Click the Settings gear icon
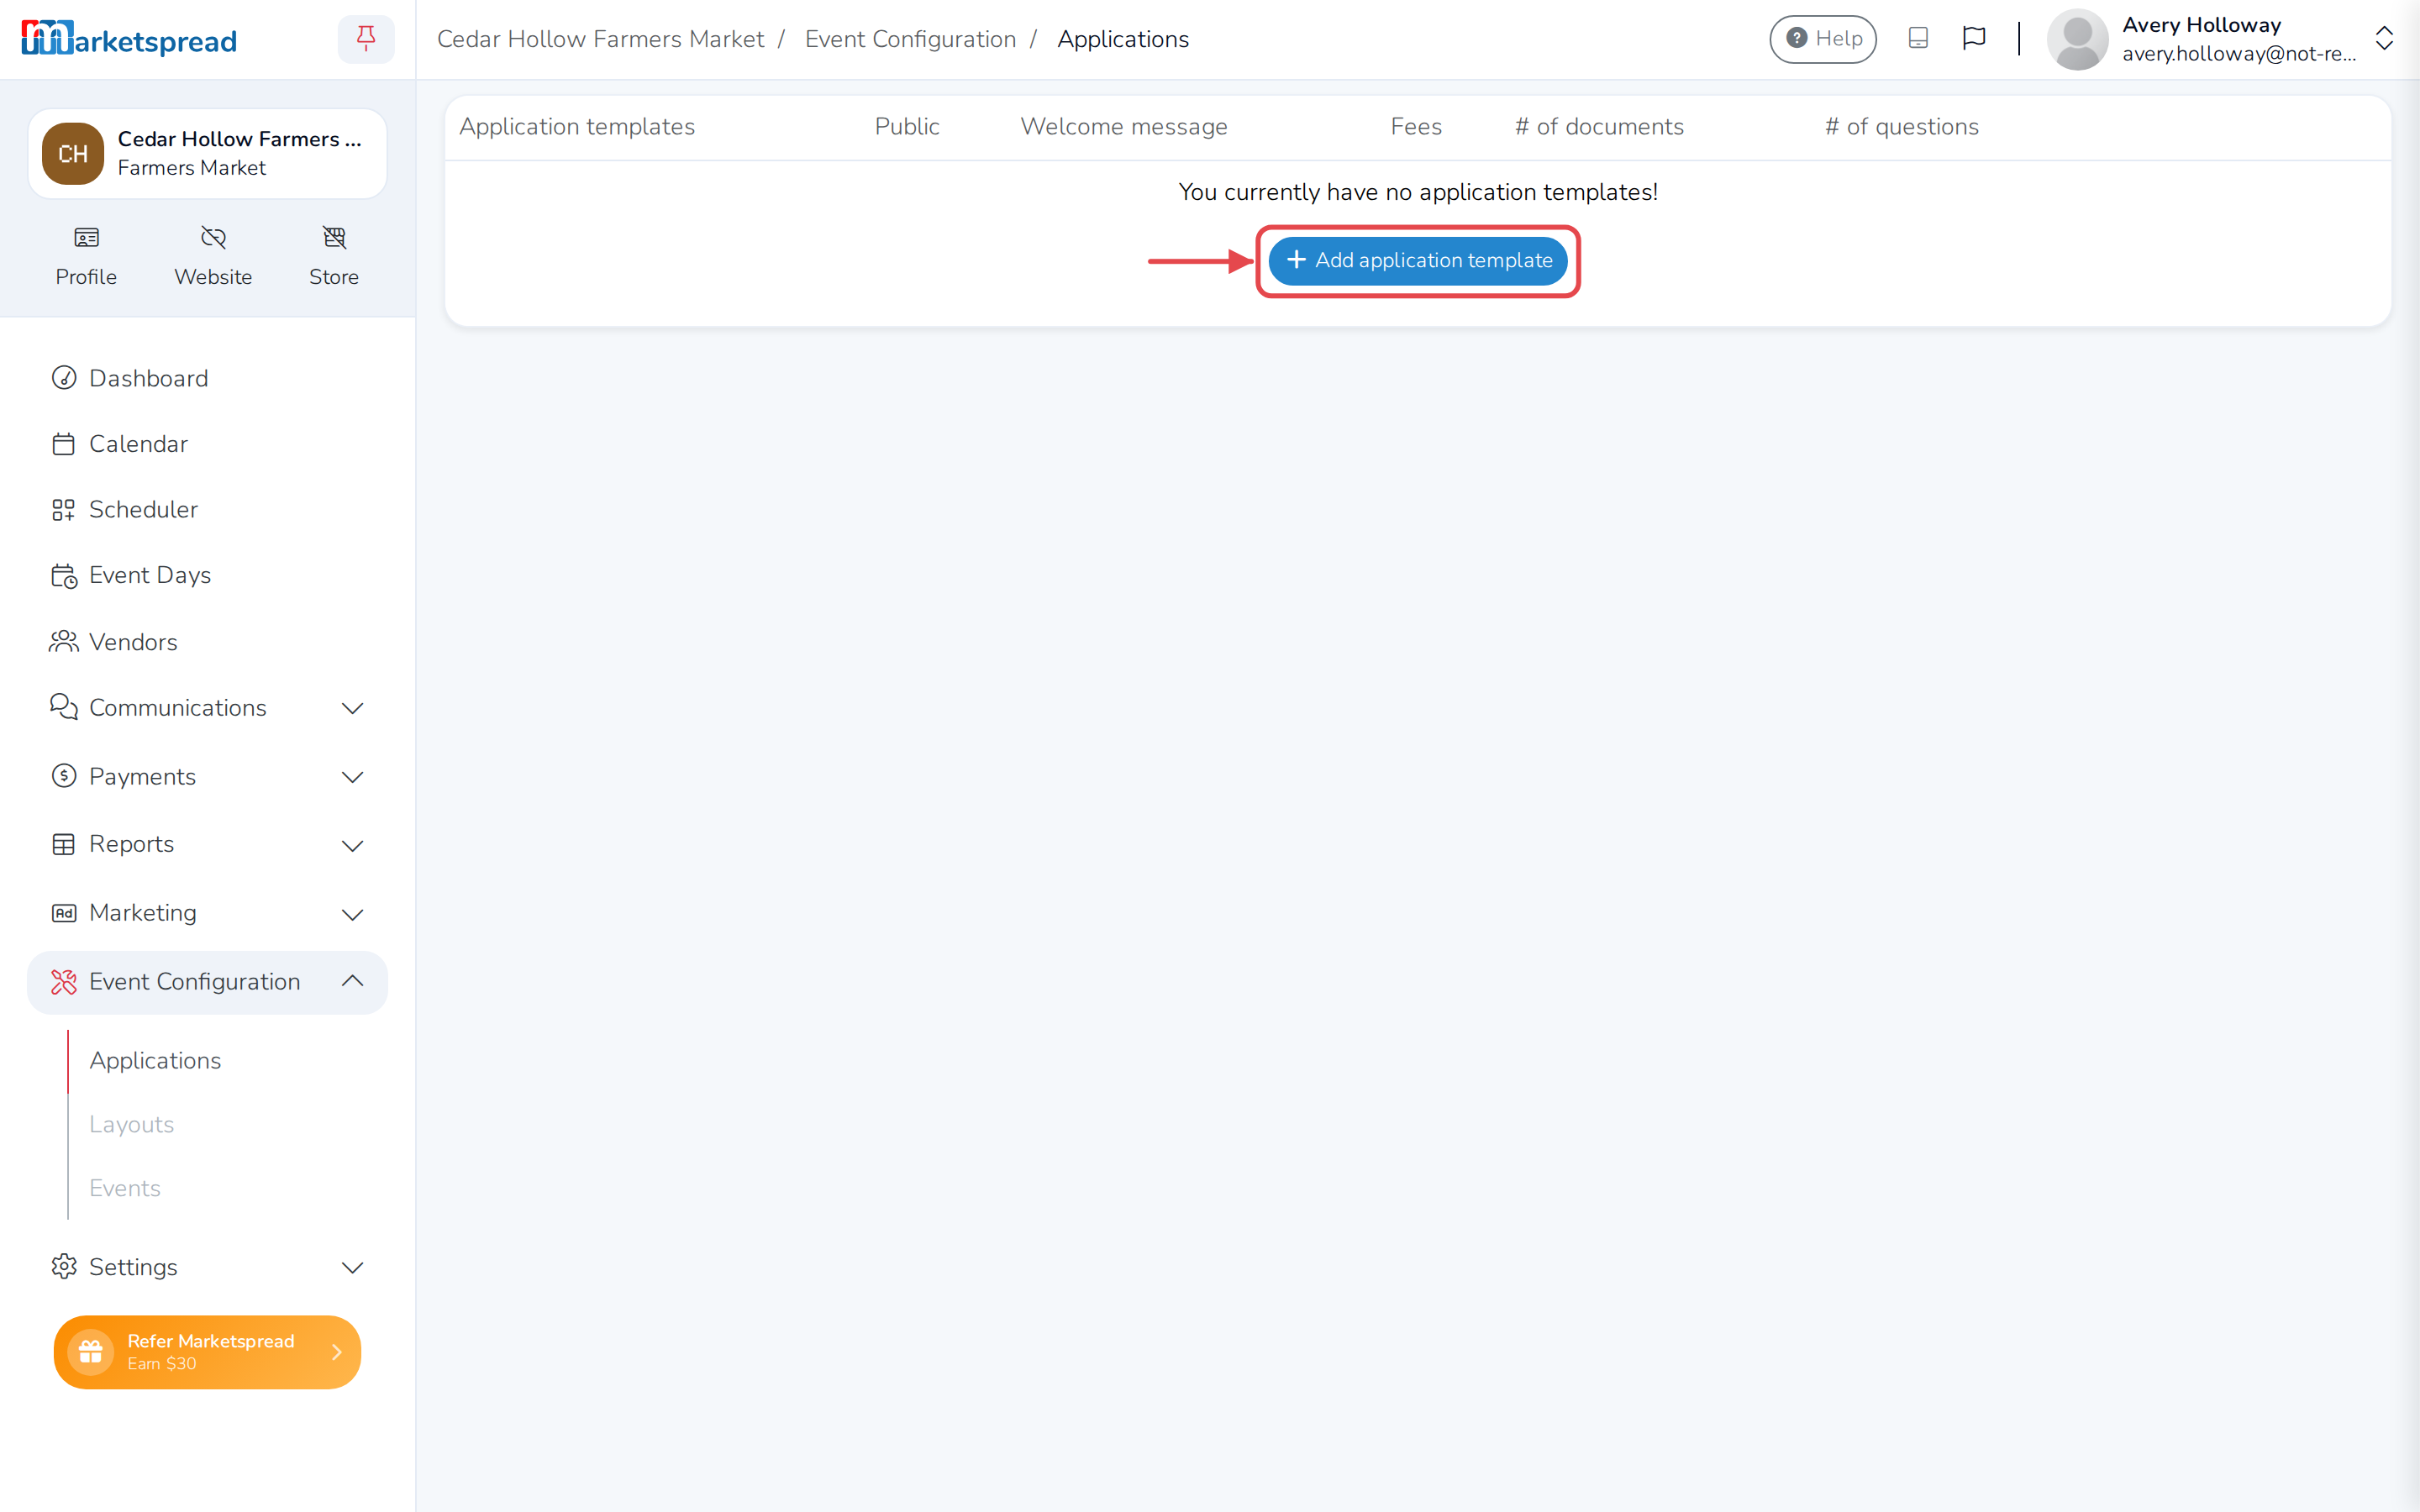Screen dimensions: 2420x1512 pyautogui.click(x=63, y=1266)
